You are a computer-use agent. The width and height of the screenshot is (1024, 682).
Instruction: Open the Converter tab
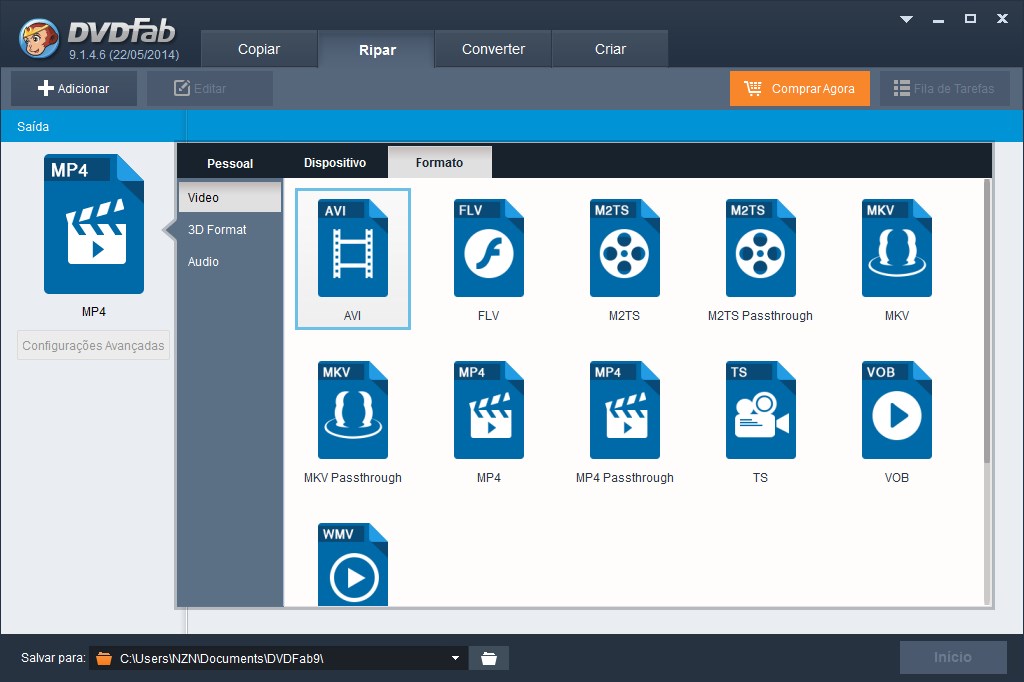493,49
